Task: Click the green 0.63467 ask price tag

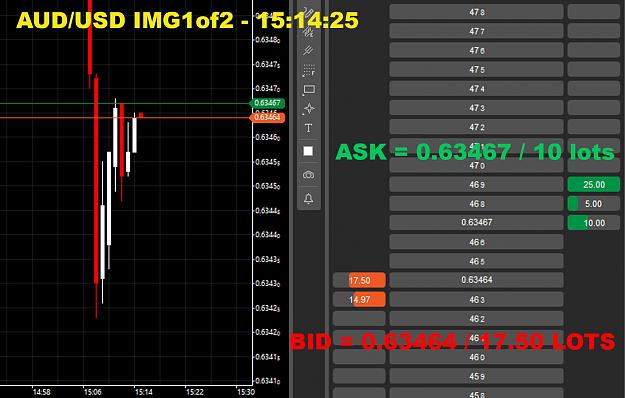Action: click(x=267, y=103)
